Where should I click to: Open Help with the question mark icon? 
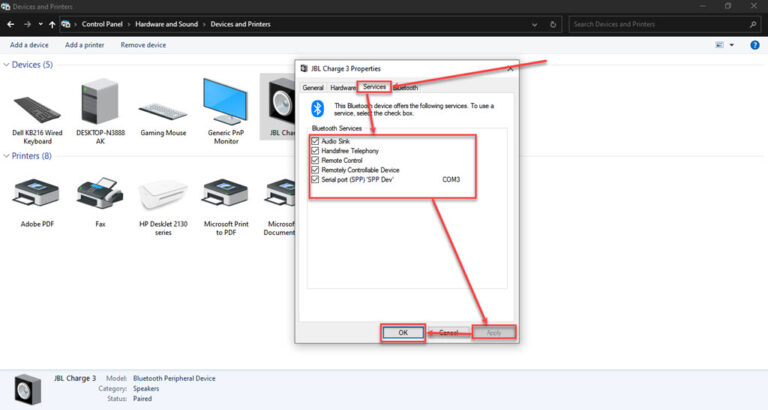[755, 45]
